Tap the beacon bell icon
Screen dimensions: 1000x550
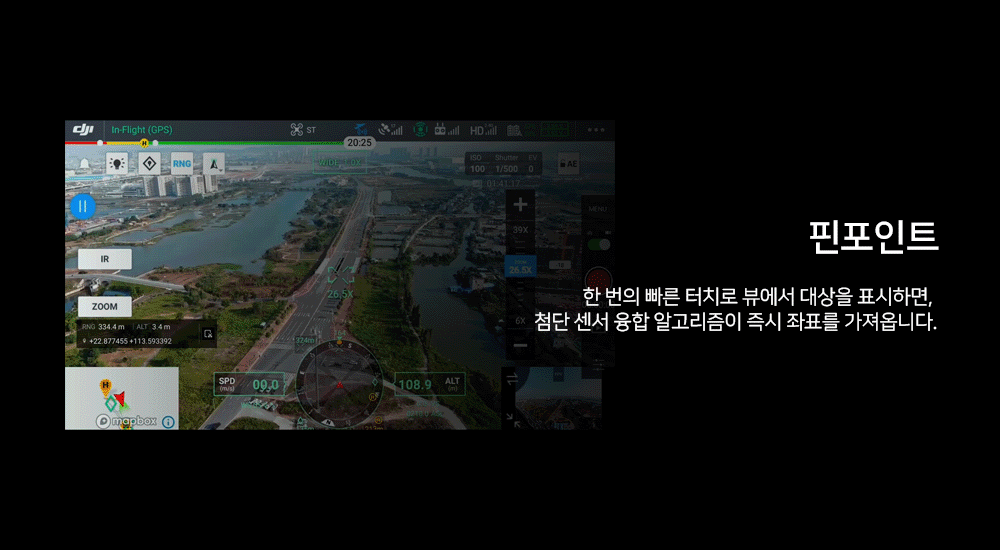84,165
